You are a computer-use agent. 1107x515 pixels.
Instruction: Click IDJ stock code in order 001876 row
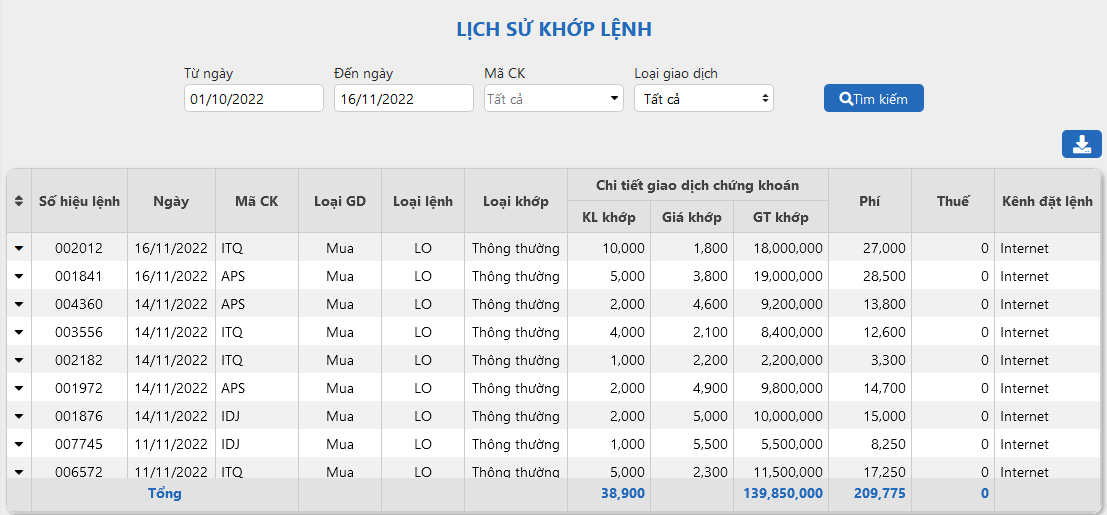coord(231,416)
